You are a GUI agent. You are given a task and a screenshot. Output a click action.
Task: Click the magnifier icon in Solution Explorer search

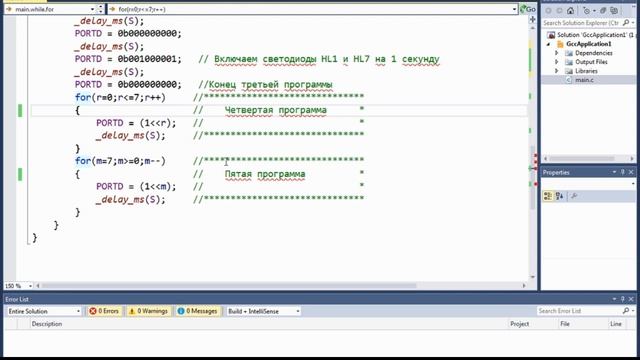[x=626, y=23]
